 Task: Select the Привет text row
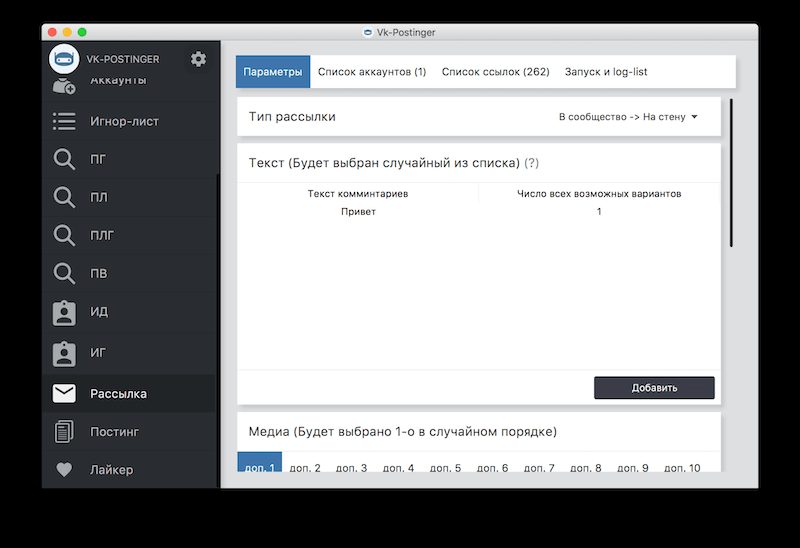(358, 212)
